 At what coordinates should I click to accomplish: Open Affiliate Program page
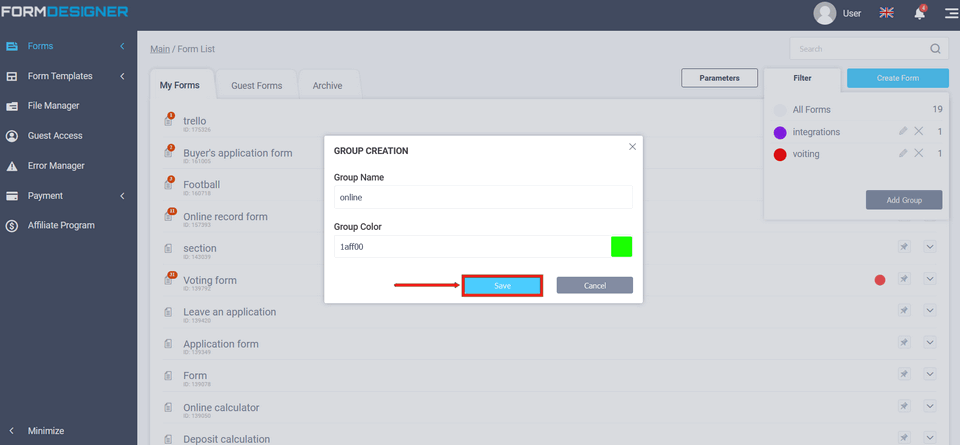coord(61,225)
